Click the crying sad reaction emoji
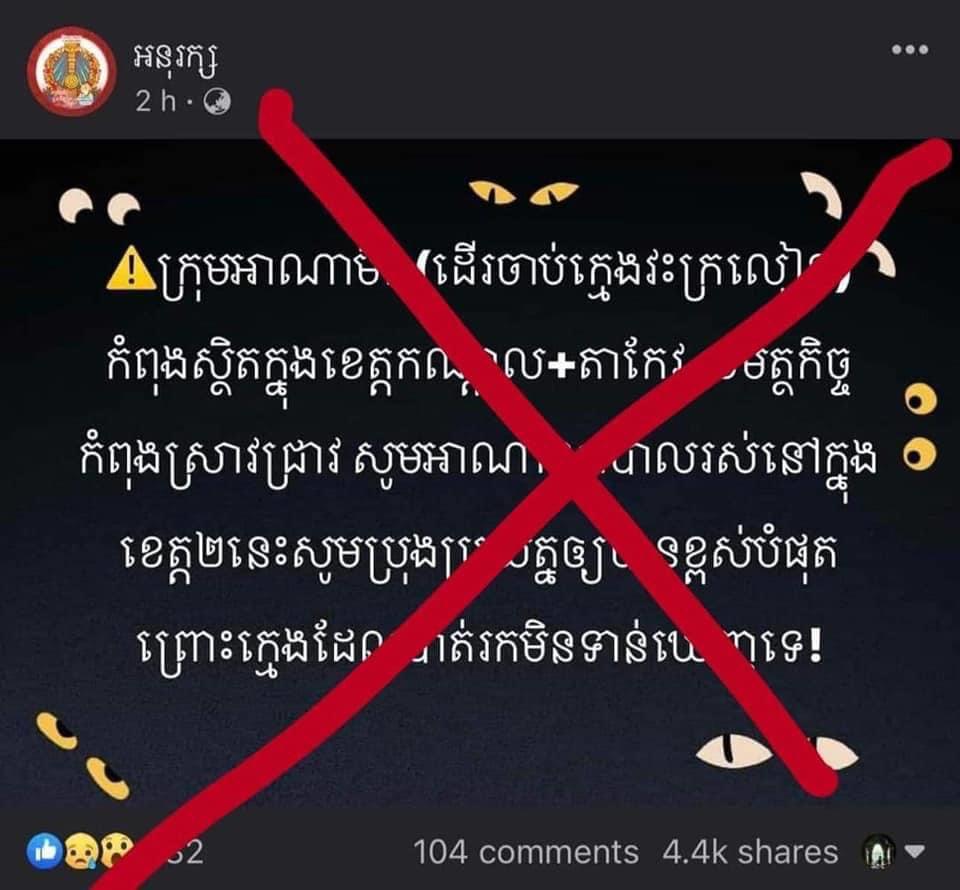Image resolution: width=960 pixels, height=890 pixels. click(x=80, y=852)
